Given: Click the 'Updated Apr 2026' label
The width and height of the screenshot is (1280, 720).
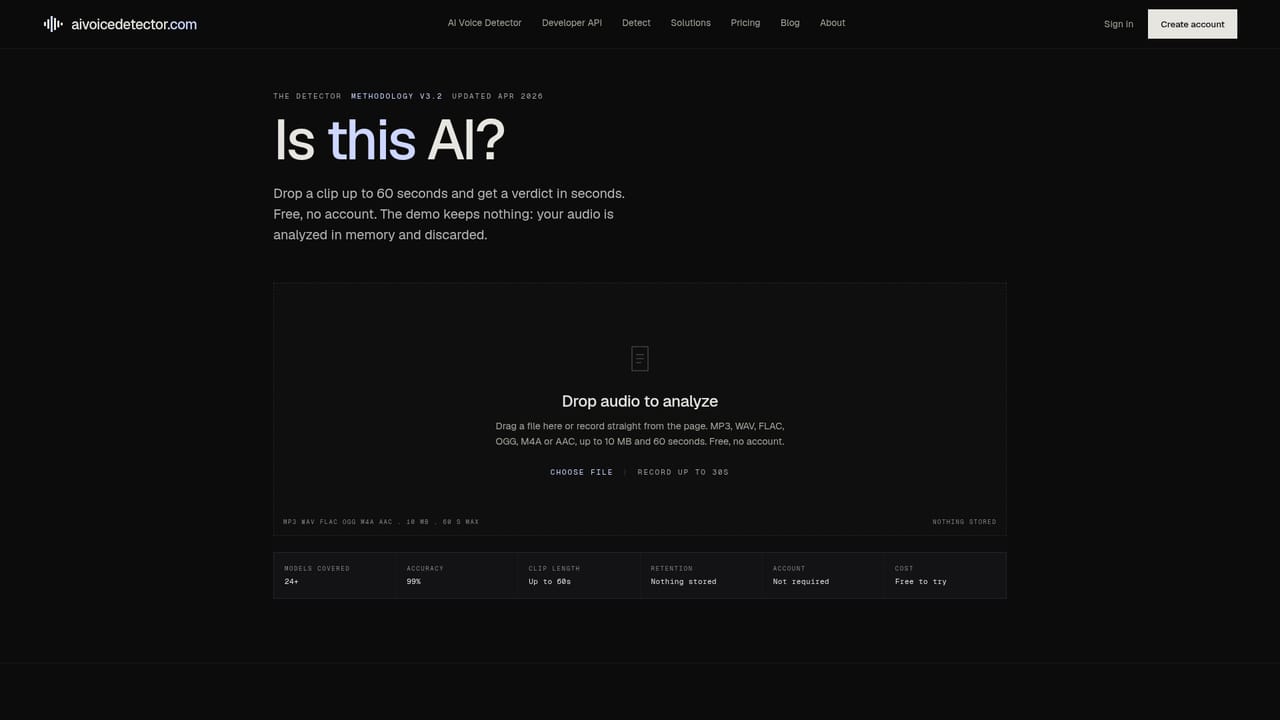Looking at the screenshot, I should pos(498,96).
